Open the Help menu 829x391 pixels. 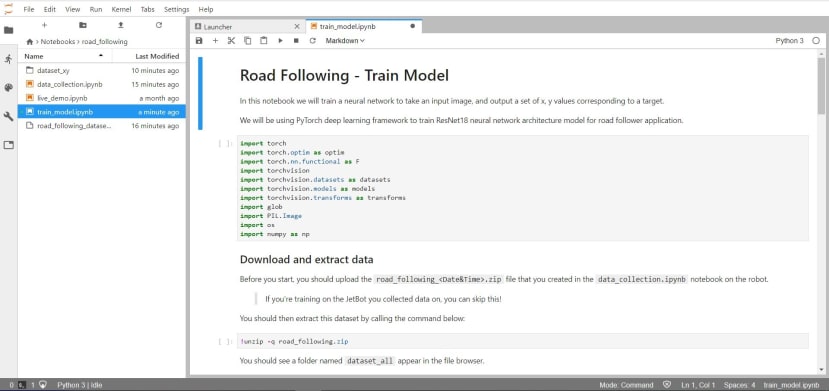206,10
